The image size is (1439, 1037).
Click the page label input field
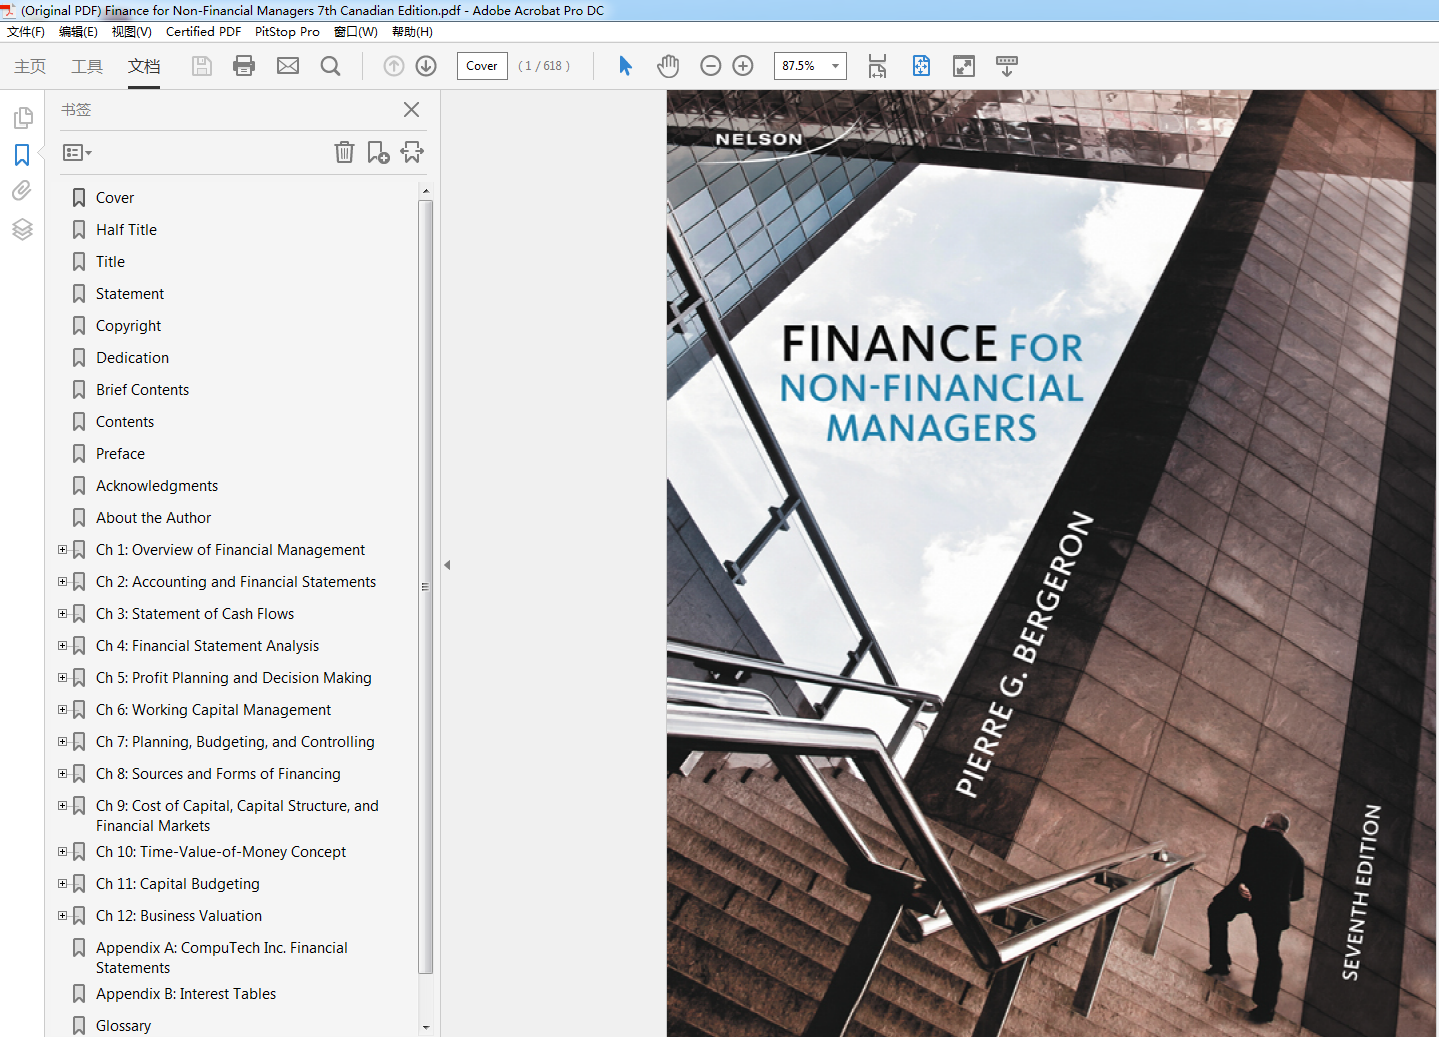(x=482, y=66)
